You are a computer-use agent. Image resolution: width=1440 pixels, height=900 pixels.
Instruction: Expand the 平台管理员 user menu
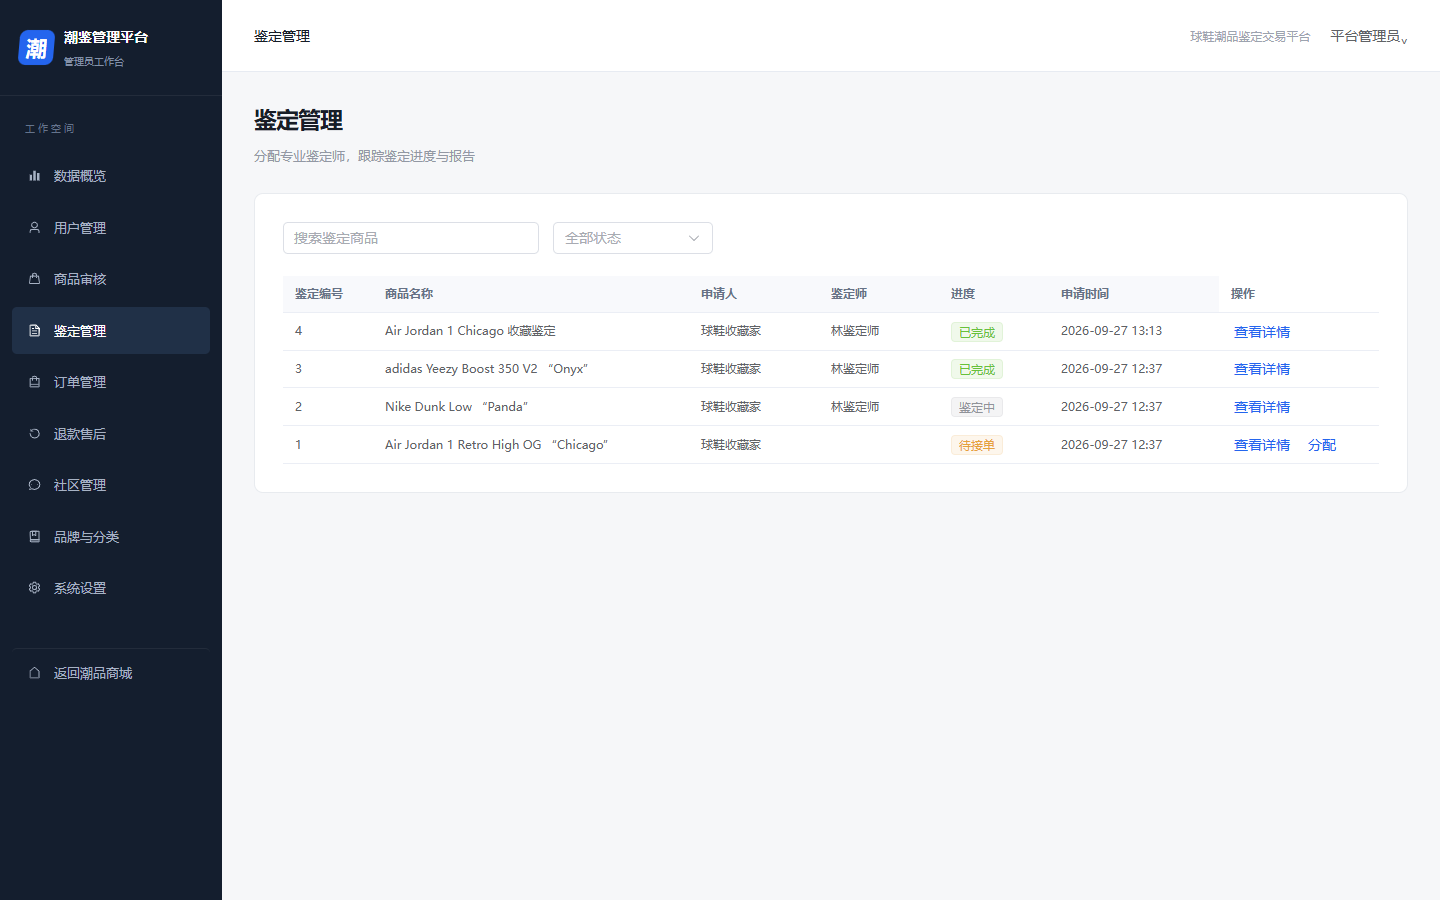(x=1368, y=37)
